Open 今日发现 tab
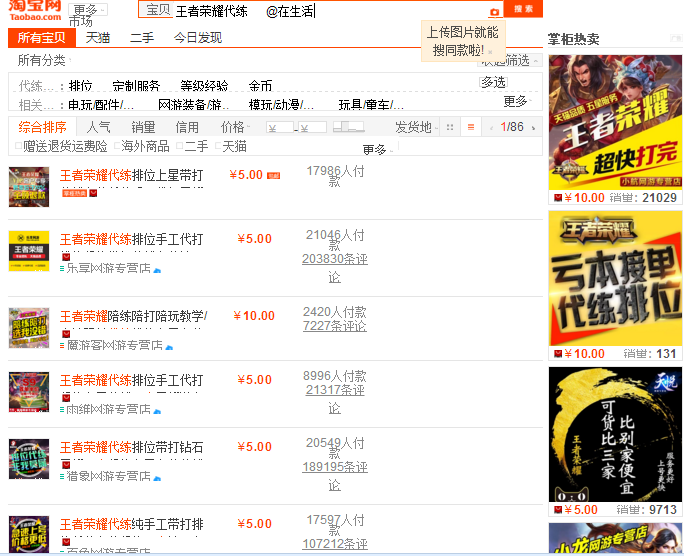Image resolution: width=684 pixels, height=556 pixels. 198,38
